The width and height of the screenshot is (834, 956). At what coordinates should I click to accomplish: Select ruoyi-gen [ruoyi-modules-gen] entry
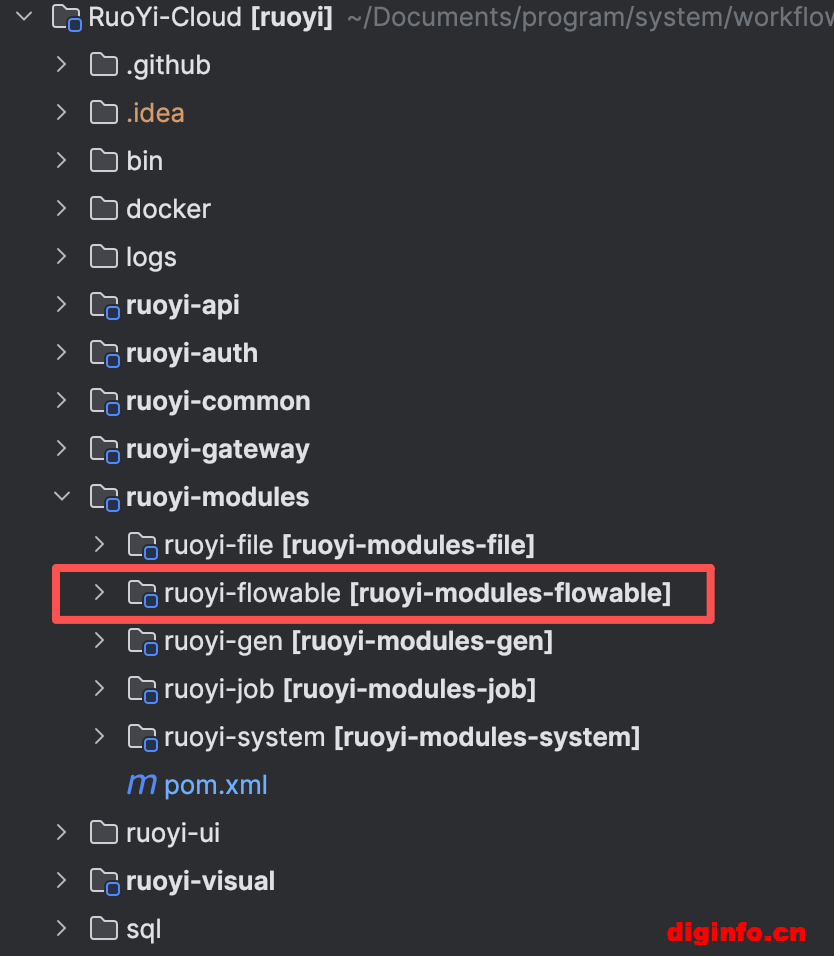358,641
